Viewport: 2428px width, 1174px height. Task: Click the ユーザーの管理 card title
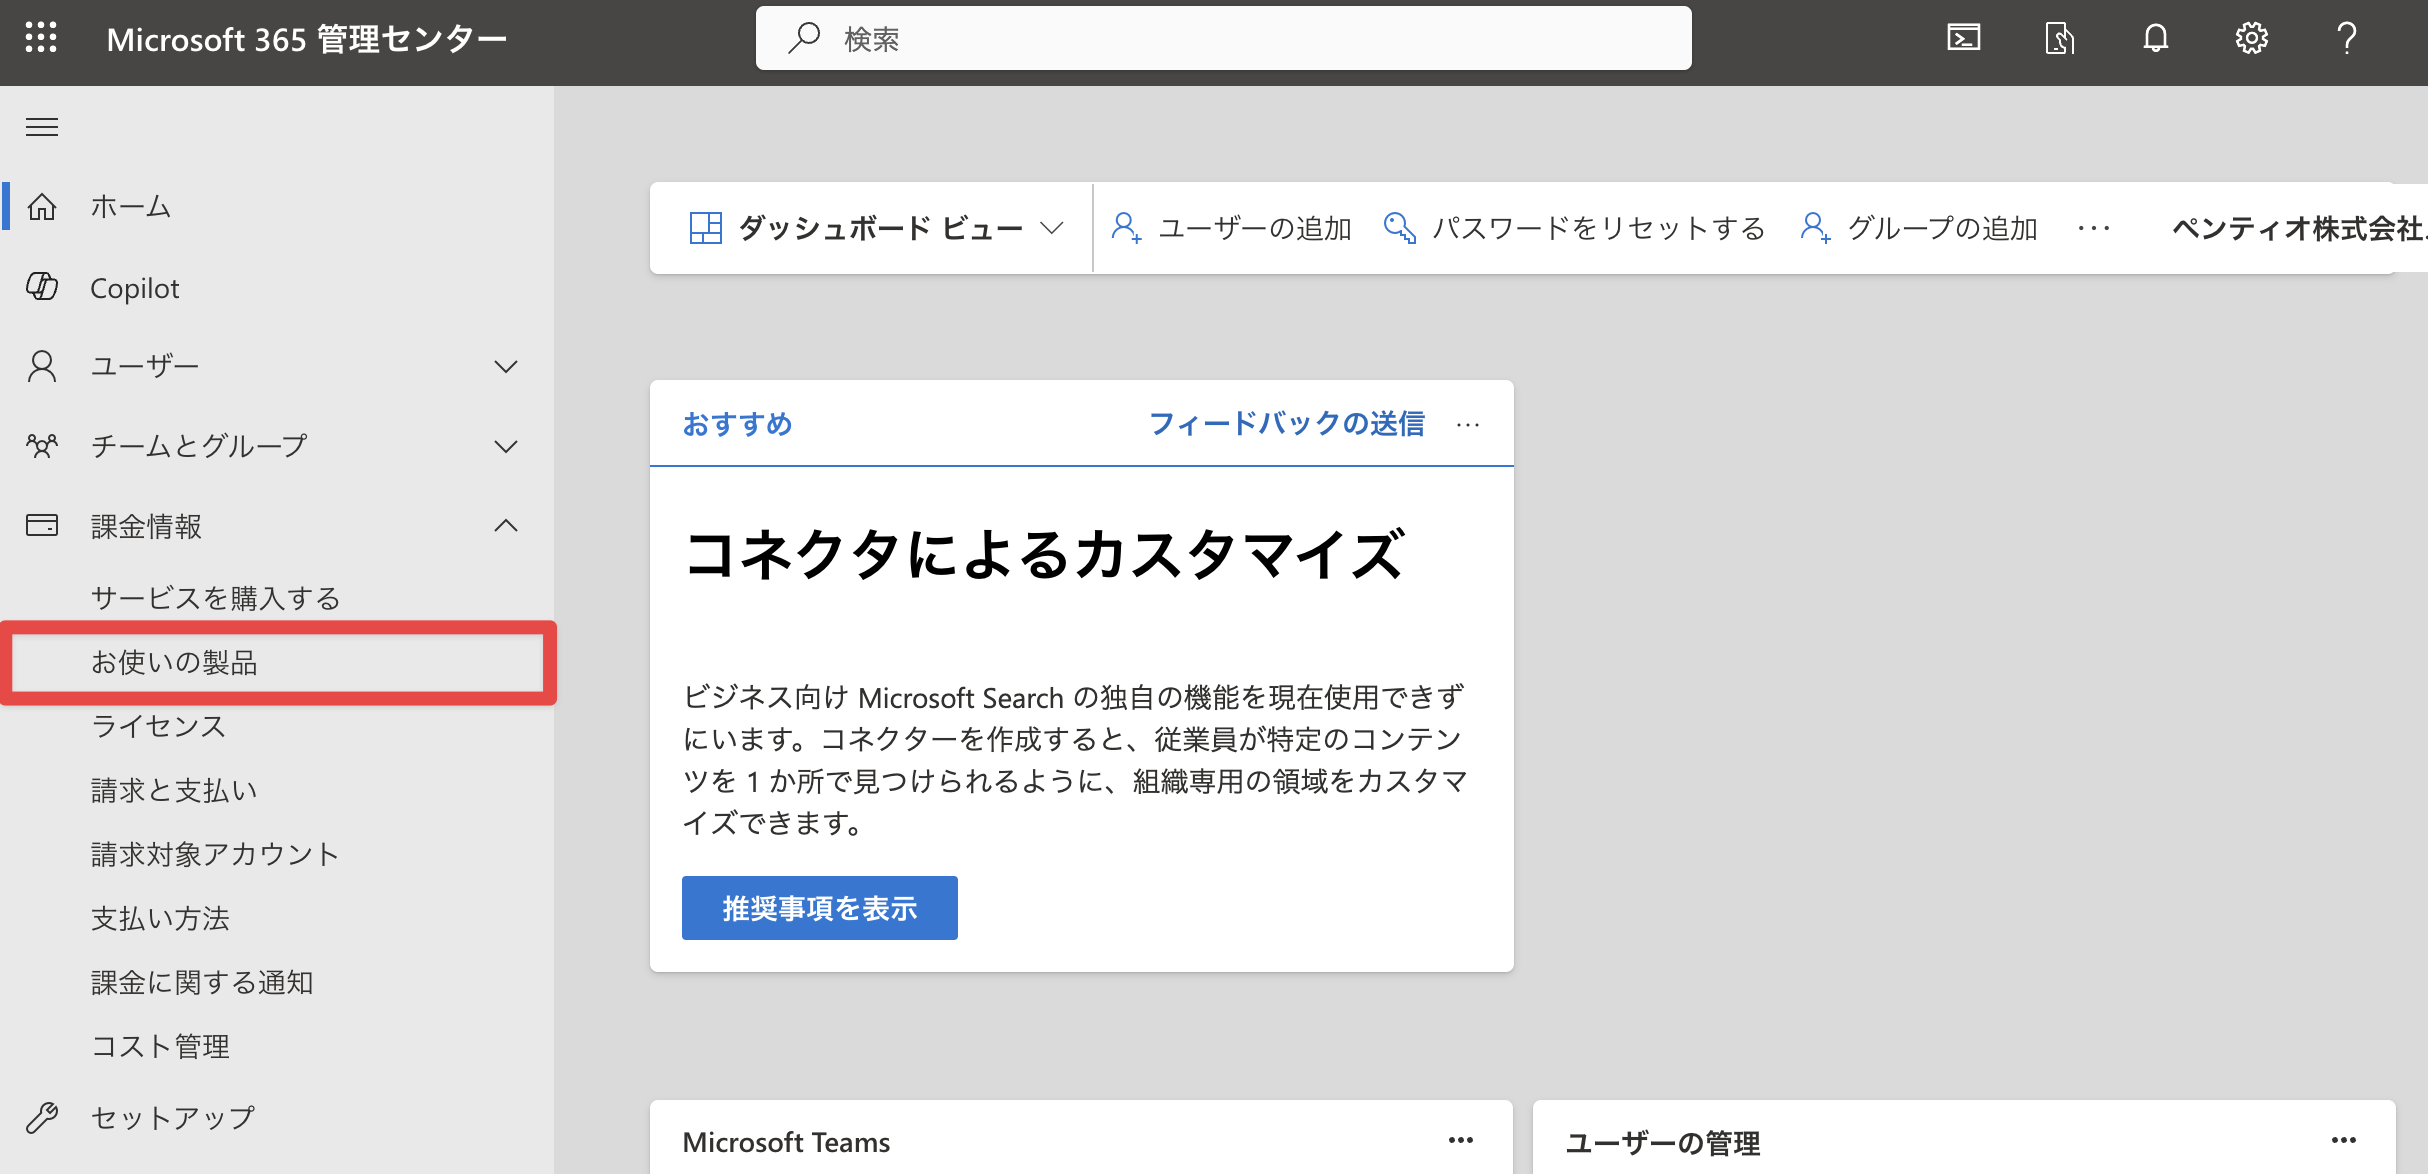1662,1142
